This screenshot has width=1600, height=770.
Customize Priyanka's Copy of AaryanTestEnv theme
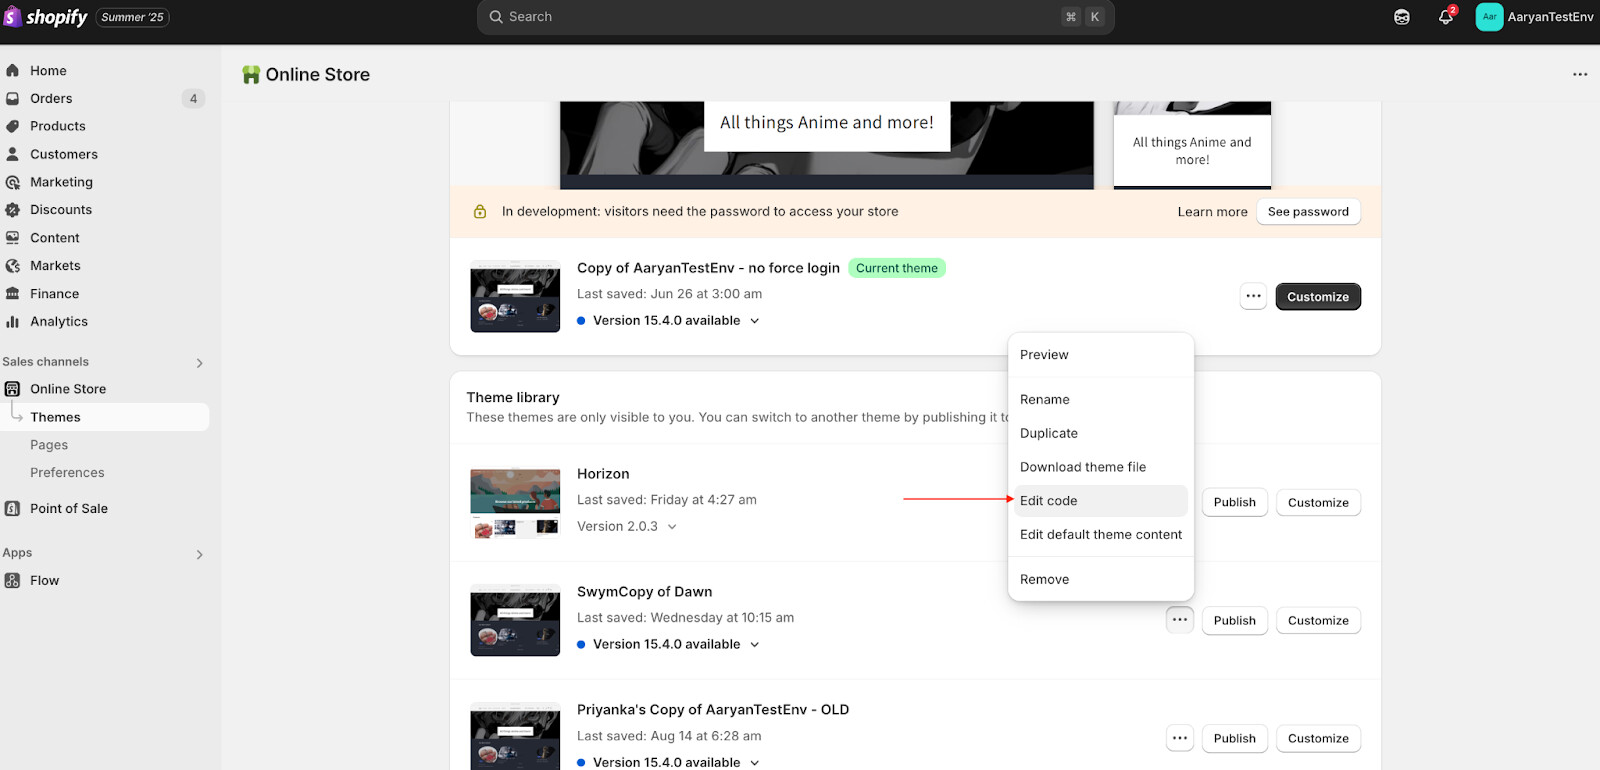(1318, 738)
